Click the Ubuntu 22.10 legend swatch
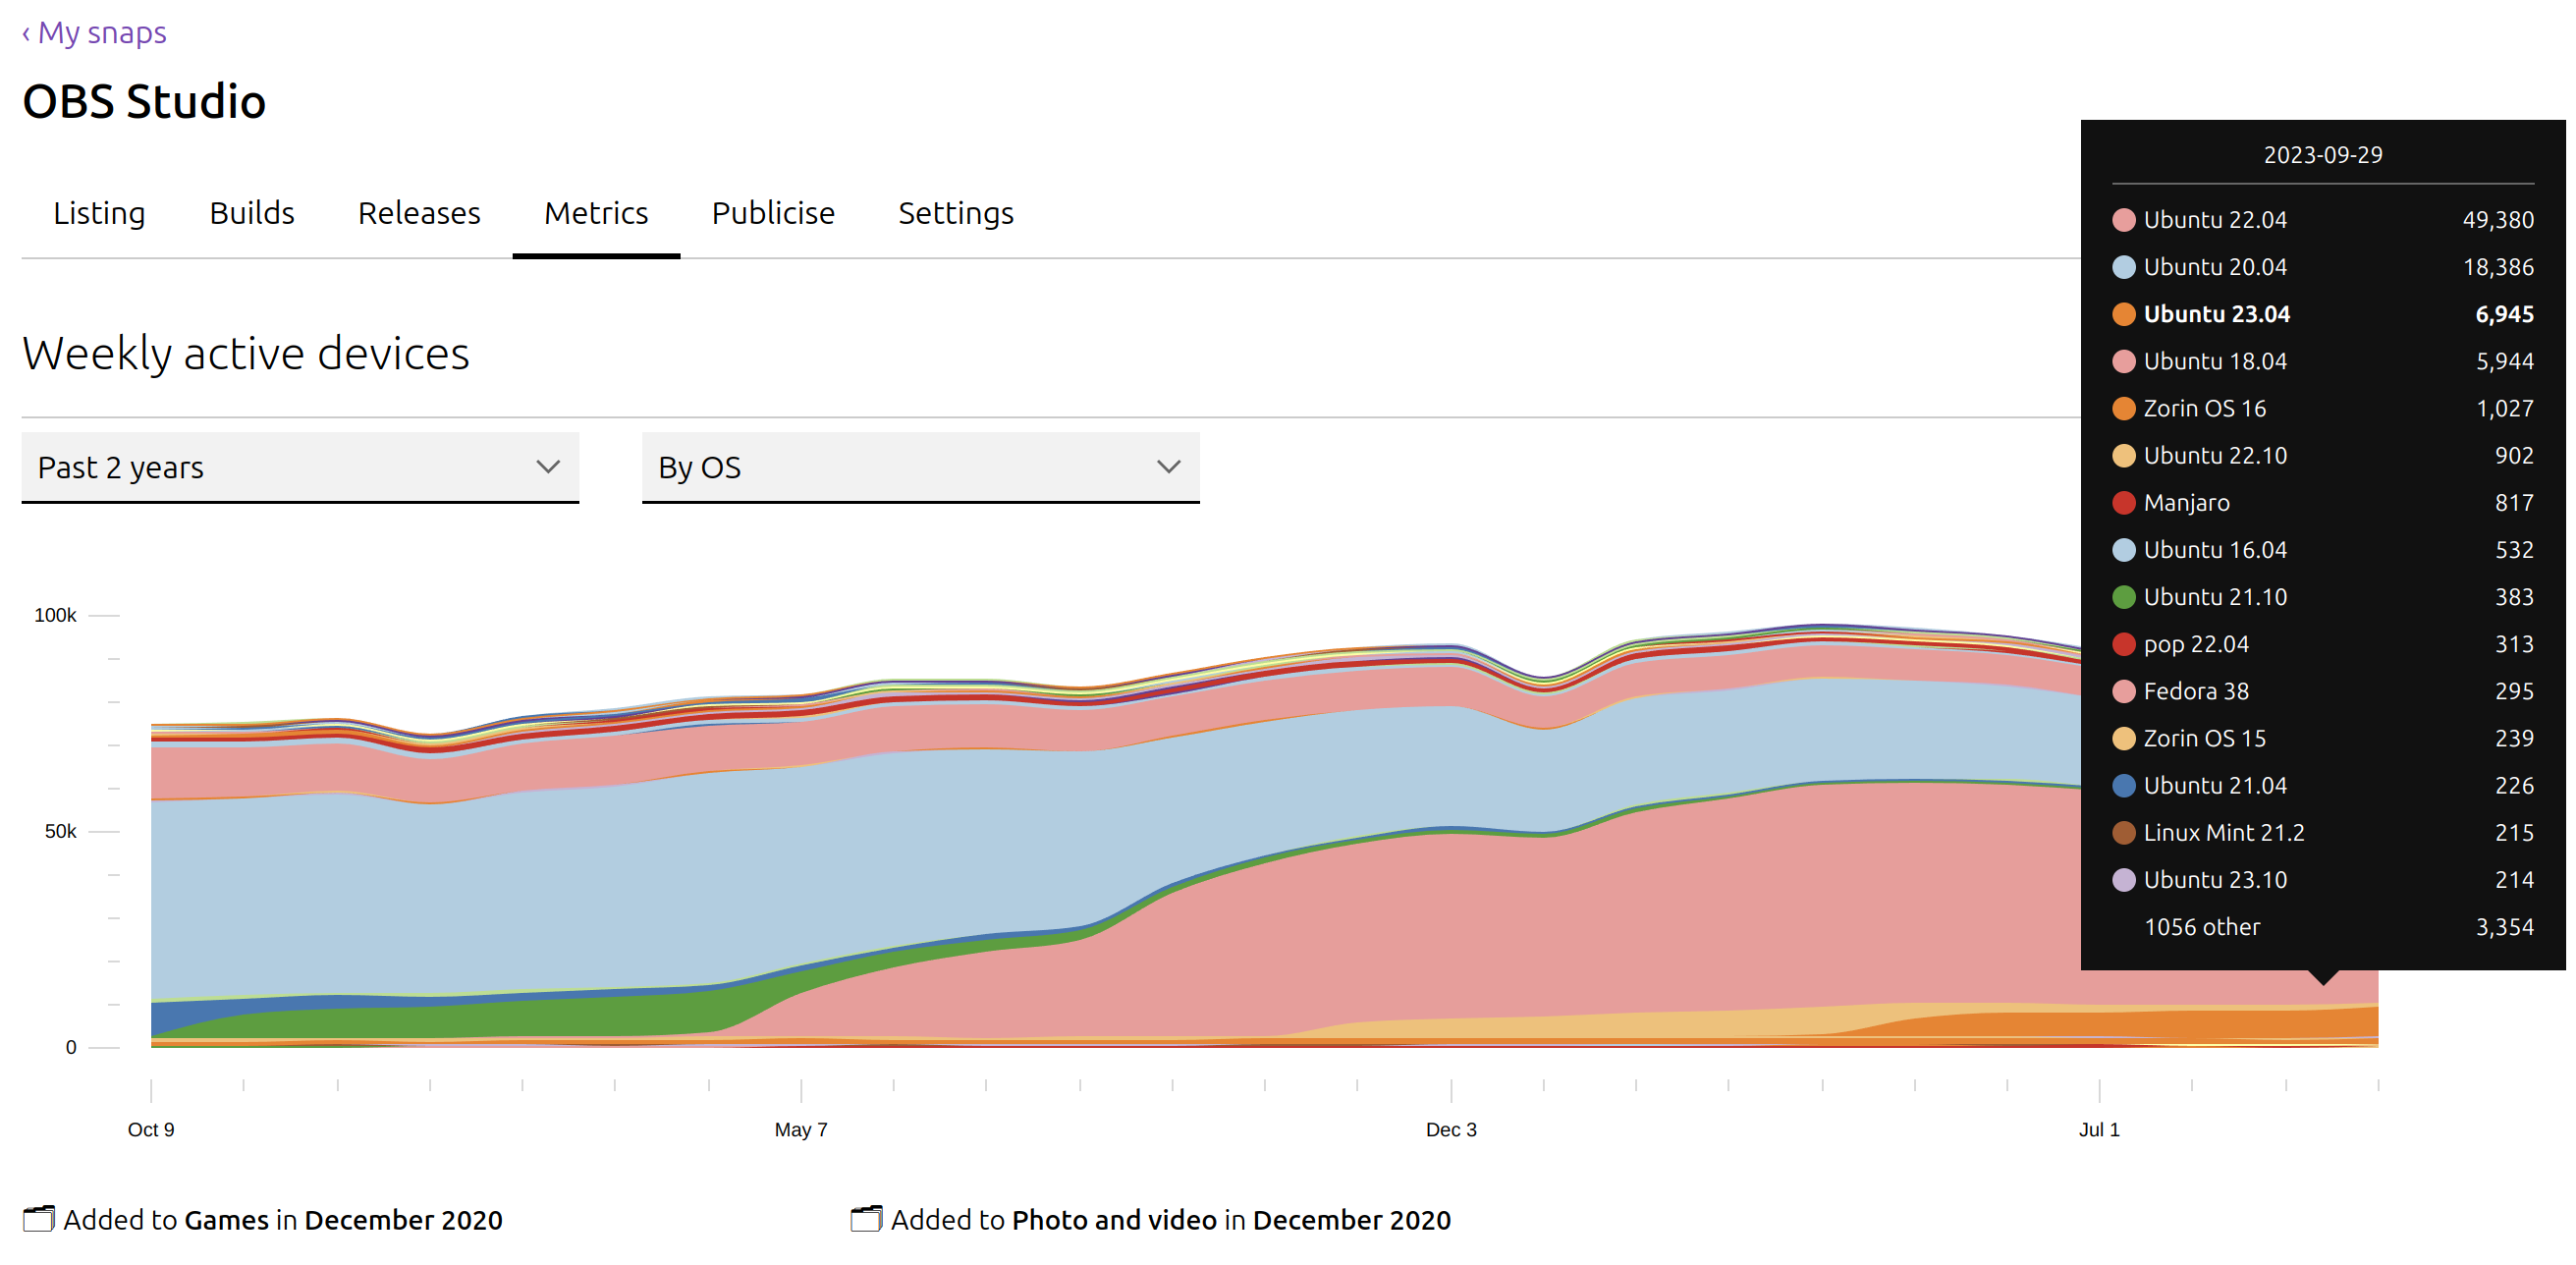This screenshot has height=1265, width=2576. 2124,455
